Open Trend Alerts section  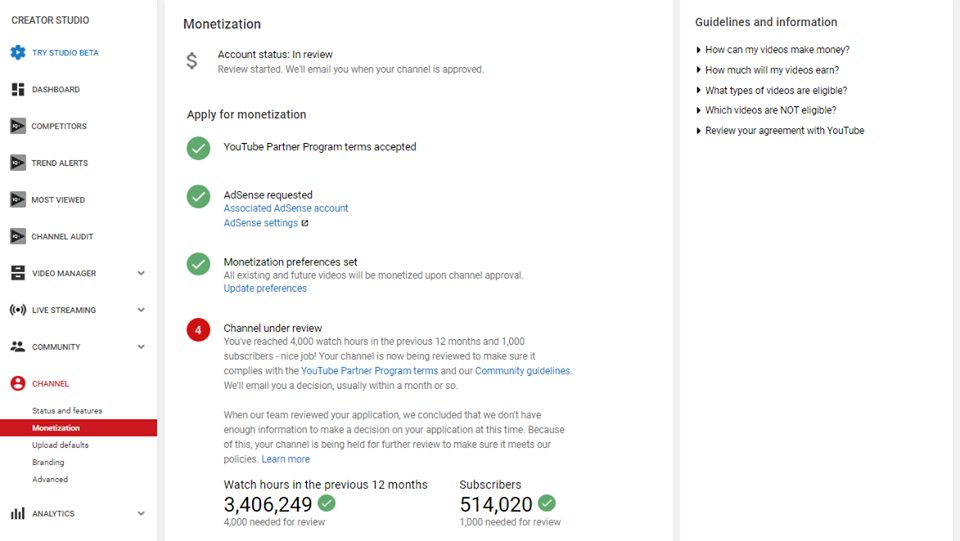point(59,163)
